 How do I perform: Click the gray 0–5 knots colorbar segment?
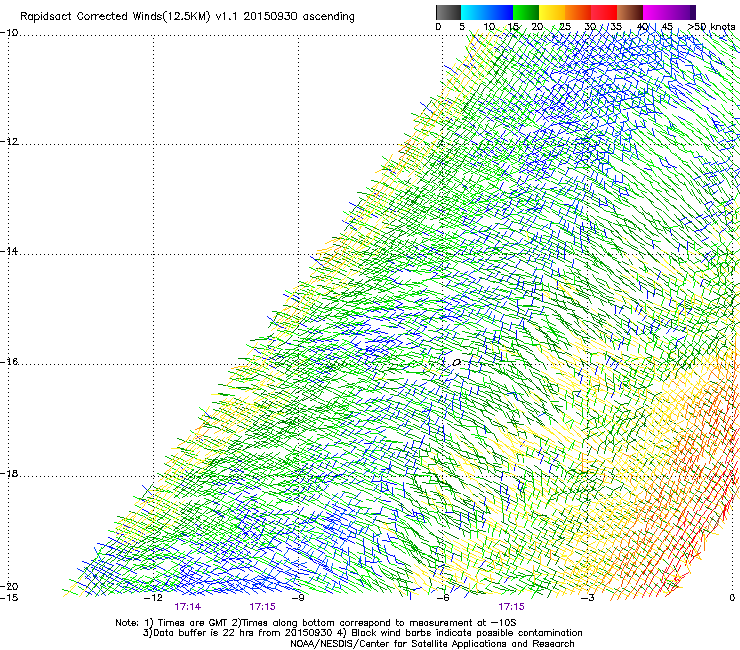[448, 12]
